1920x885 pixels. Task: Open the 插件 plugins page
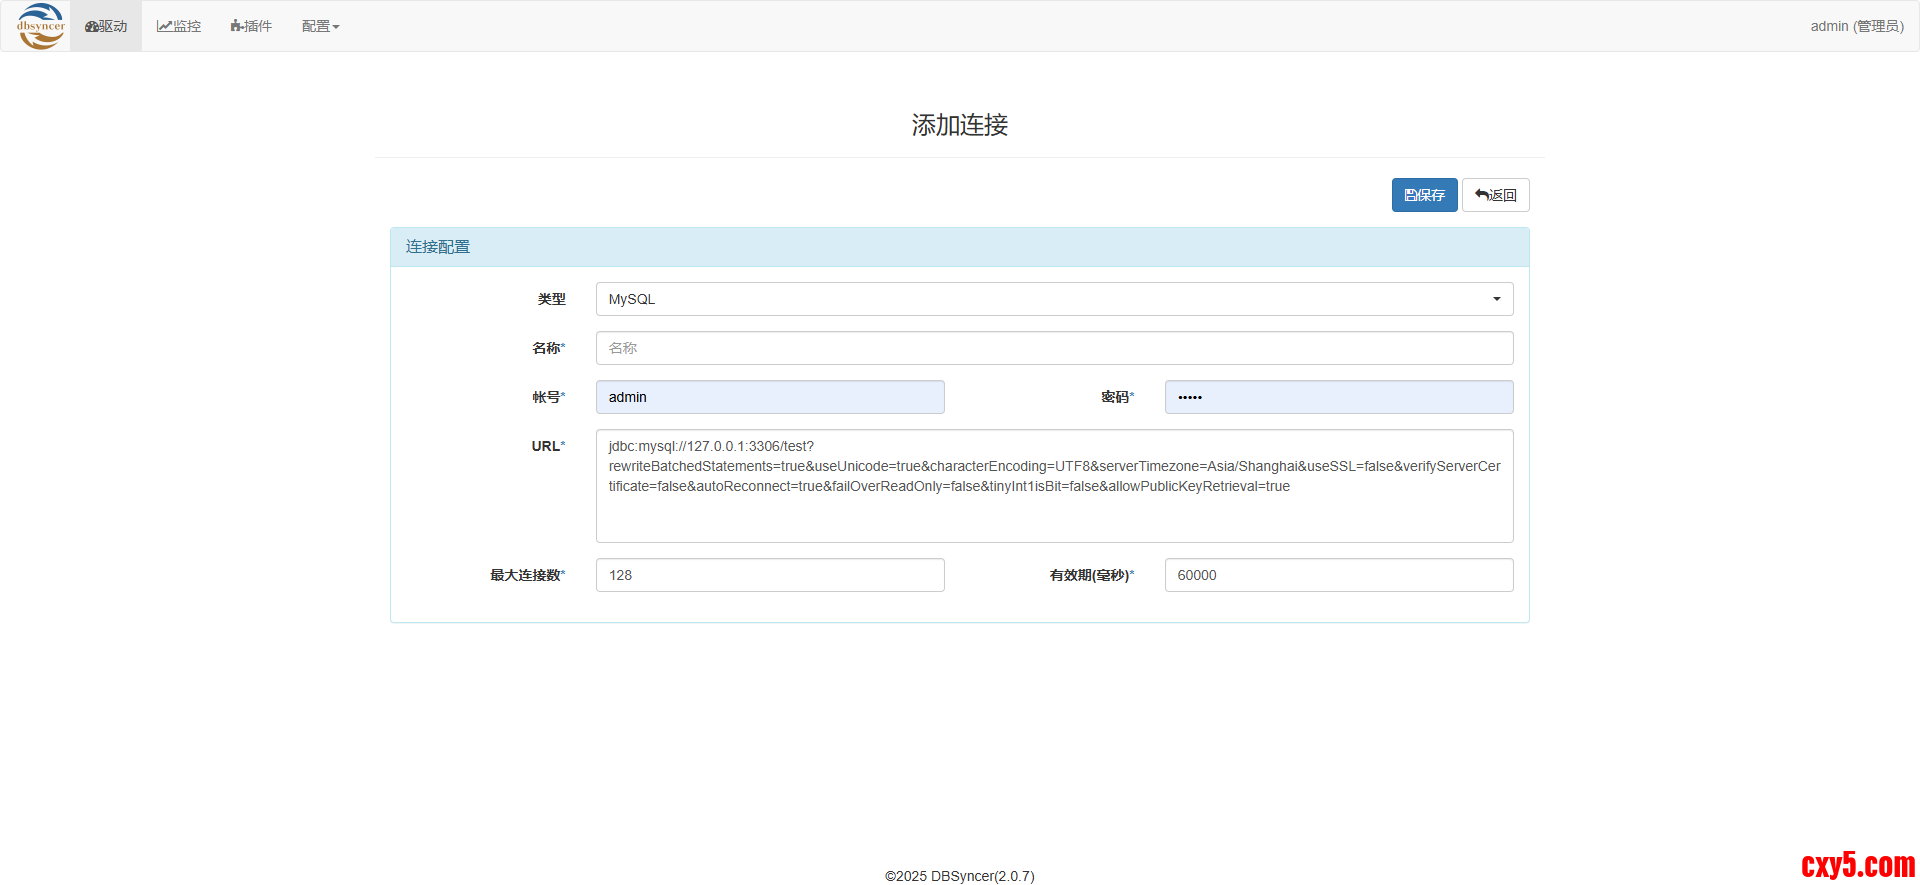click(x=251, y=26)
